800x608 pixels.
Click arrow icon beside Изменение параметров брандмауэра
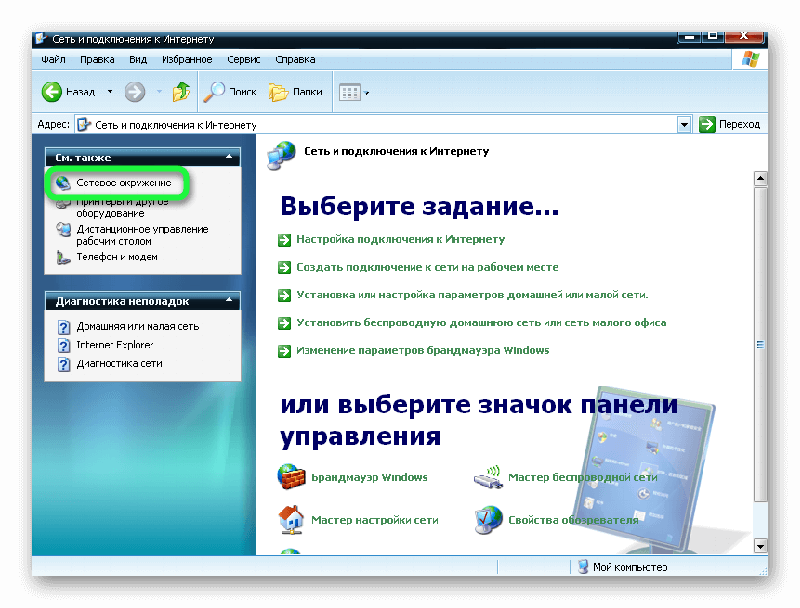284,351
